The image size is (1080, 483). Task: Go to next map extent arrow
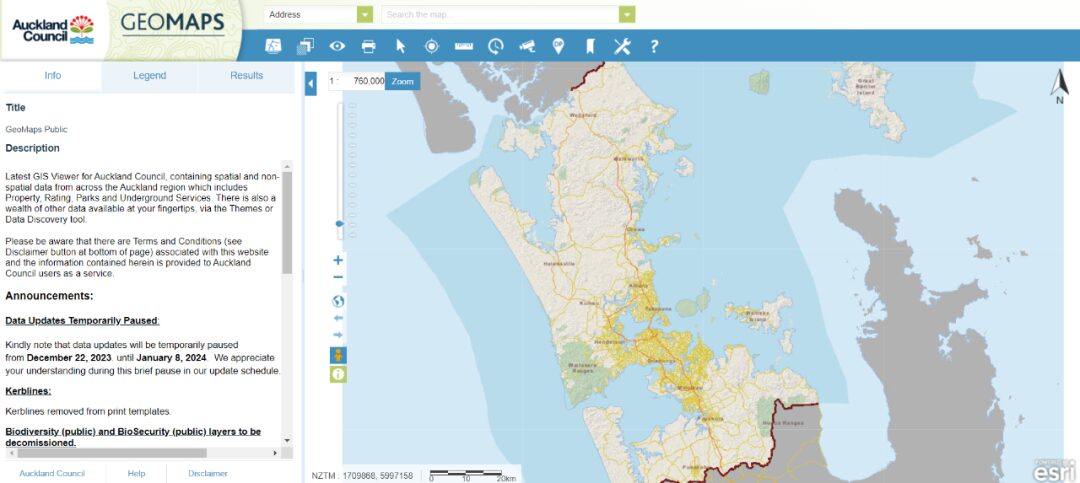coord(338,335)
